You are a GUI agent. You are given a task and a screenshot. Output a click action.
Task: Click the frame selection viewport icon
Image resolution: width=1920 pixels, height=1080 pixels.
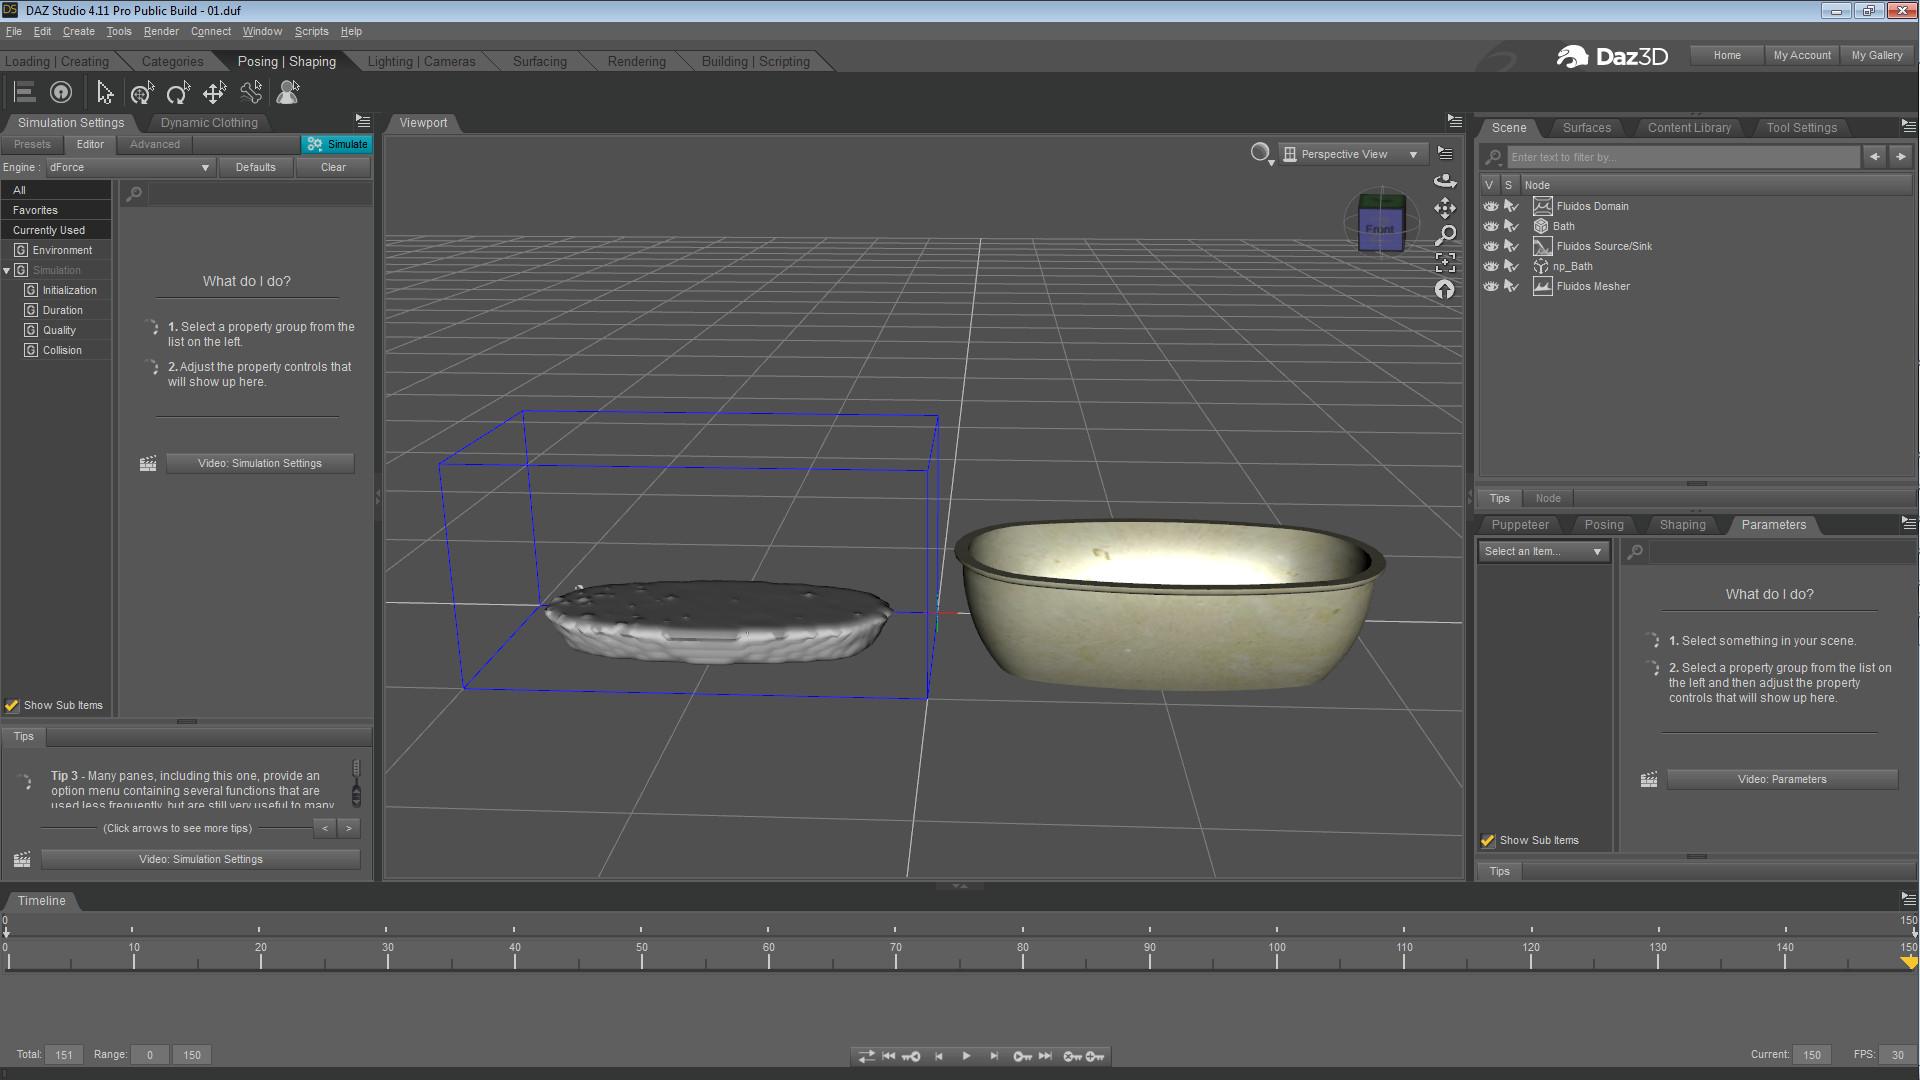tap(1445, 262)
